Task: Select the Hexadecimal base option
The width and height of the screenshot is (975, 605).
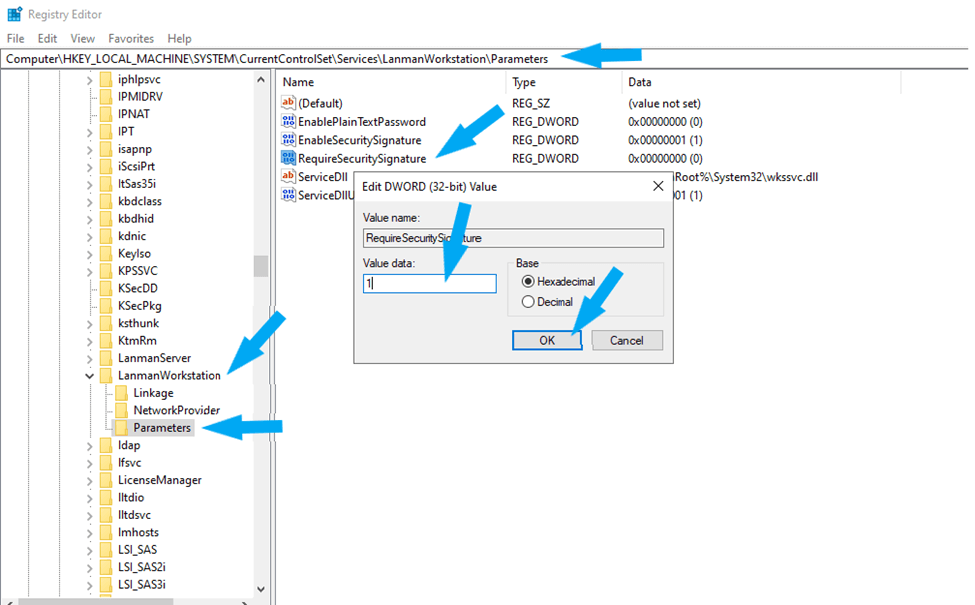Action: (528, 281)
